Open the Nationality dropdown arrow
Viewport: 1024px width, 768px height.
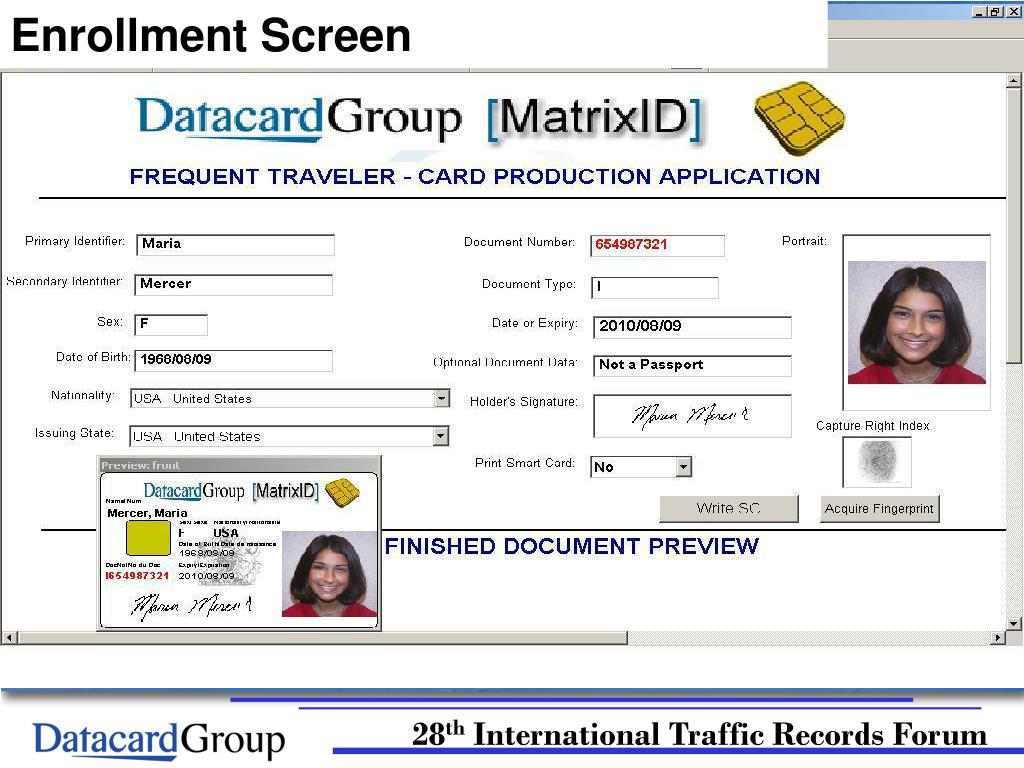[x=442, y=398]
